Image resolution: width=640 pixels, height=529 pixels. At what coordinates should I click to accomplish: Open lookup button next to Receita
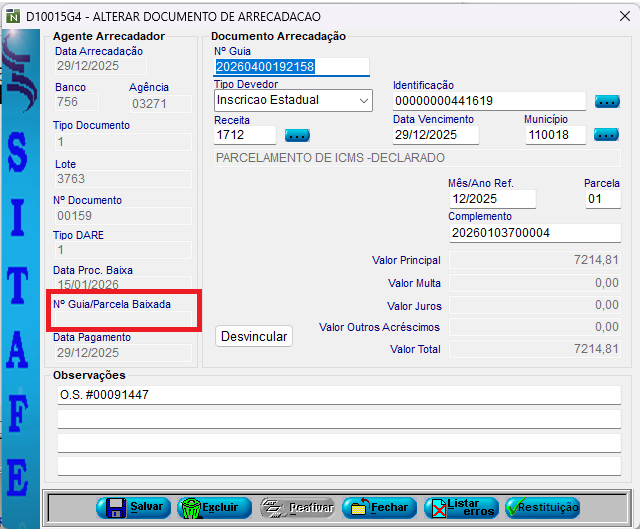[x=297, y=135]
